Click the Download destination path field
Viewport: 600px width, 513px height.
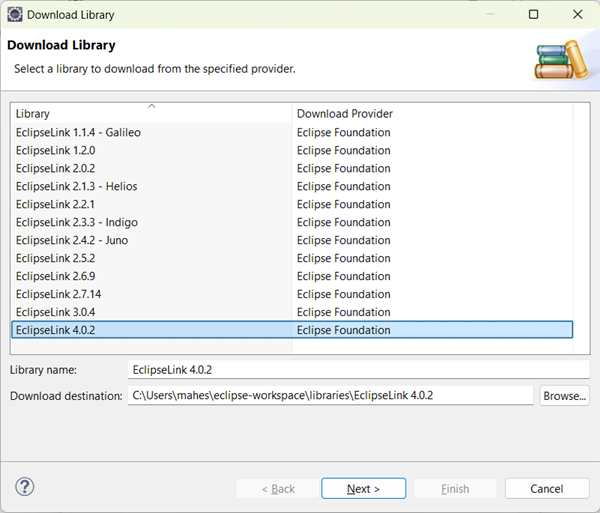330,395
